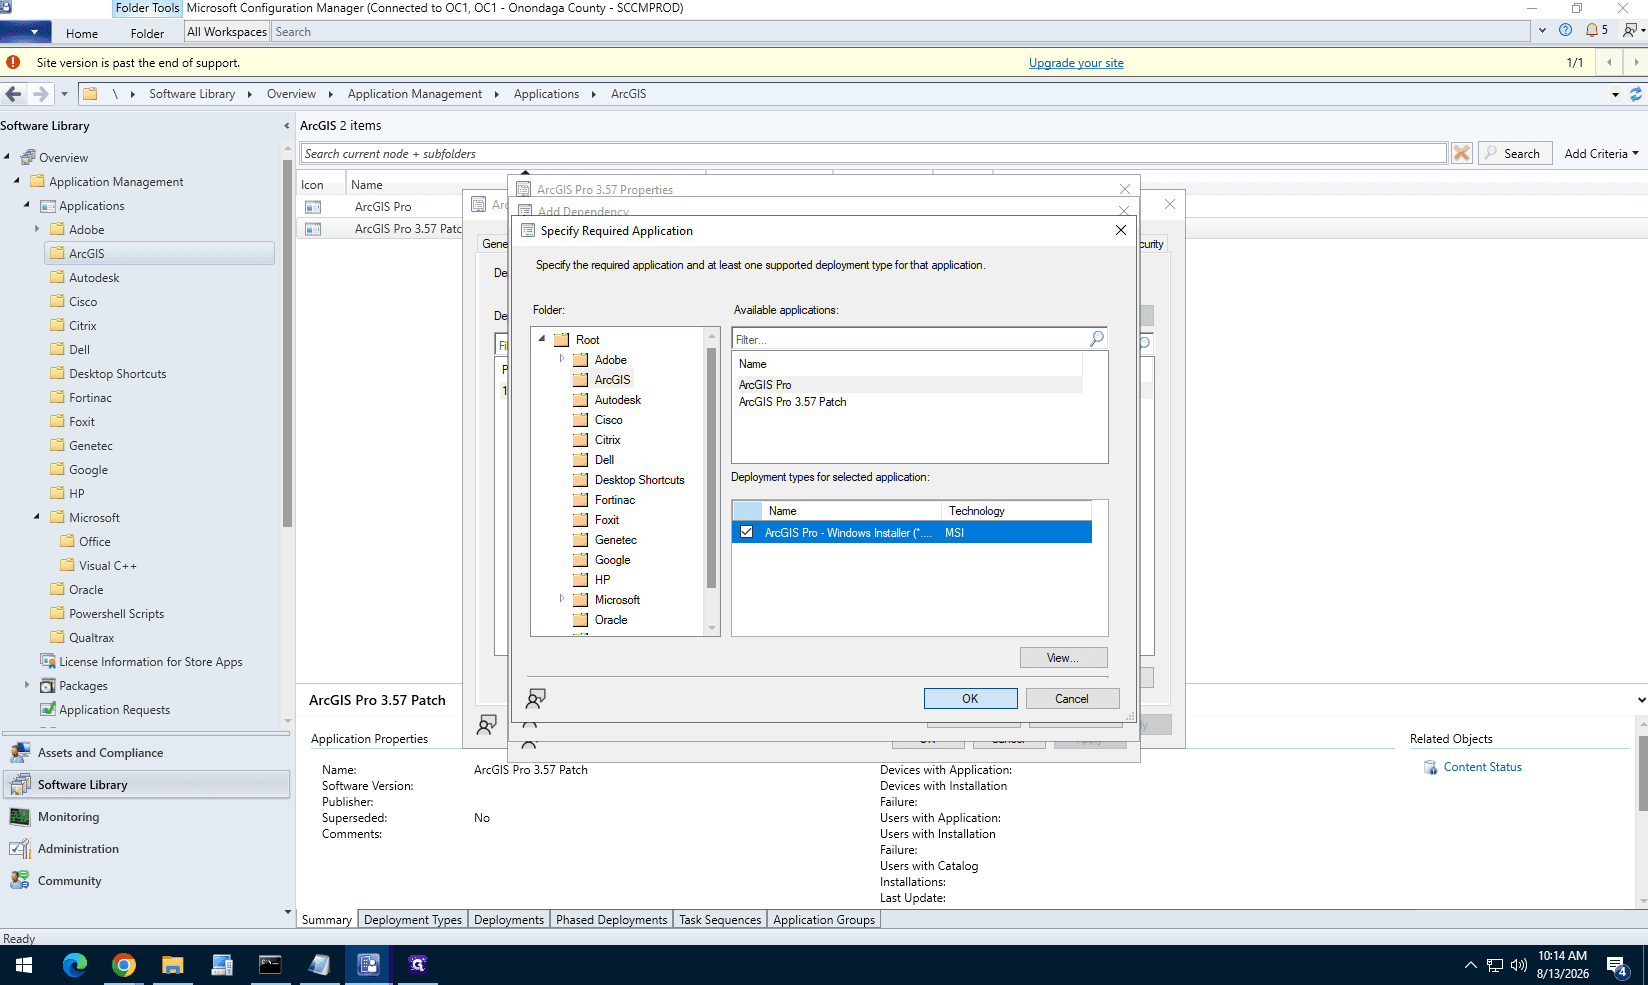Open the Home ribbon tab
This screenshot has height=985, width=1648.
click(82, 33)
